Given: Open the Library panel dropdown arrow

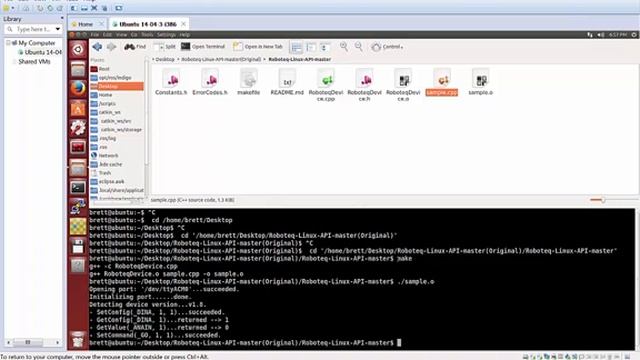Looking at the screenshot, I should pos(62,19).
